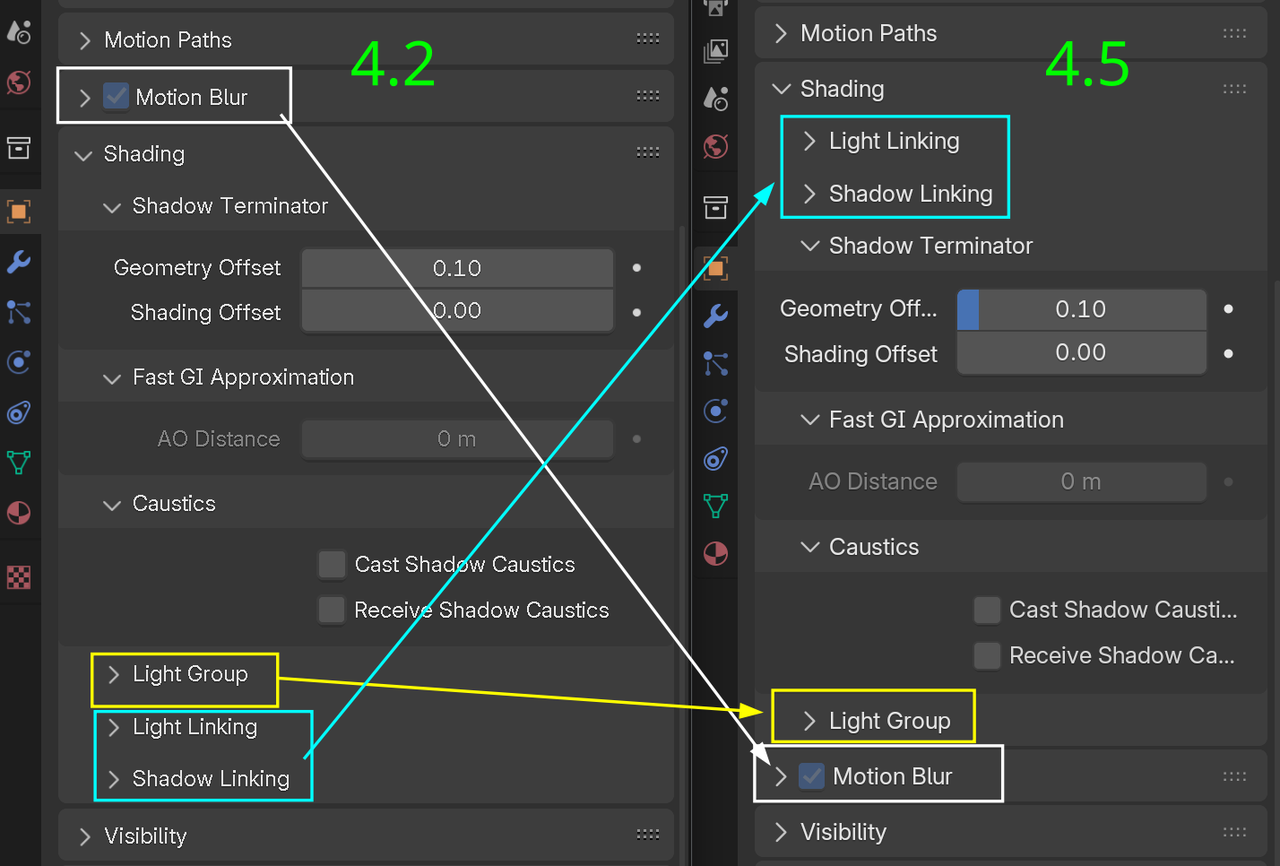Viewport: 1280px width, 866px height.
Task: Expand Visibility section in 4.2 panel
Action: tap(84, 836)
